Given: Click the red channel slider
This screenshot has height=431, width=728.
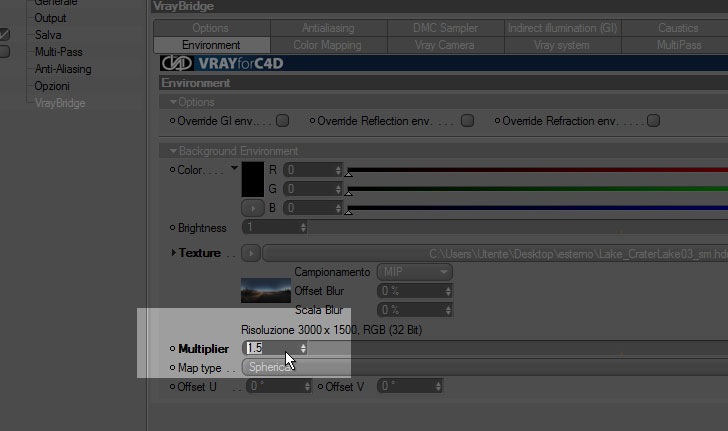Looking at the screenshot, I should (x=537, y=170).
